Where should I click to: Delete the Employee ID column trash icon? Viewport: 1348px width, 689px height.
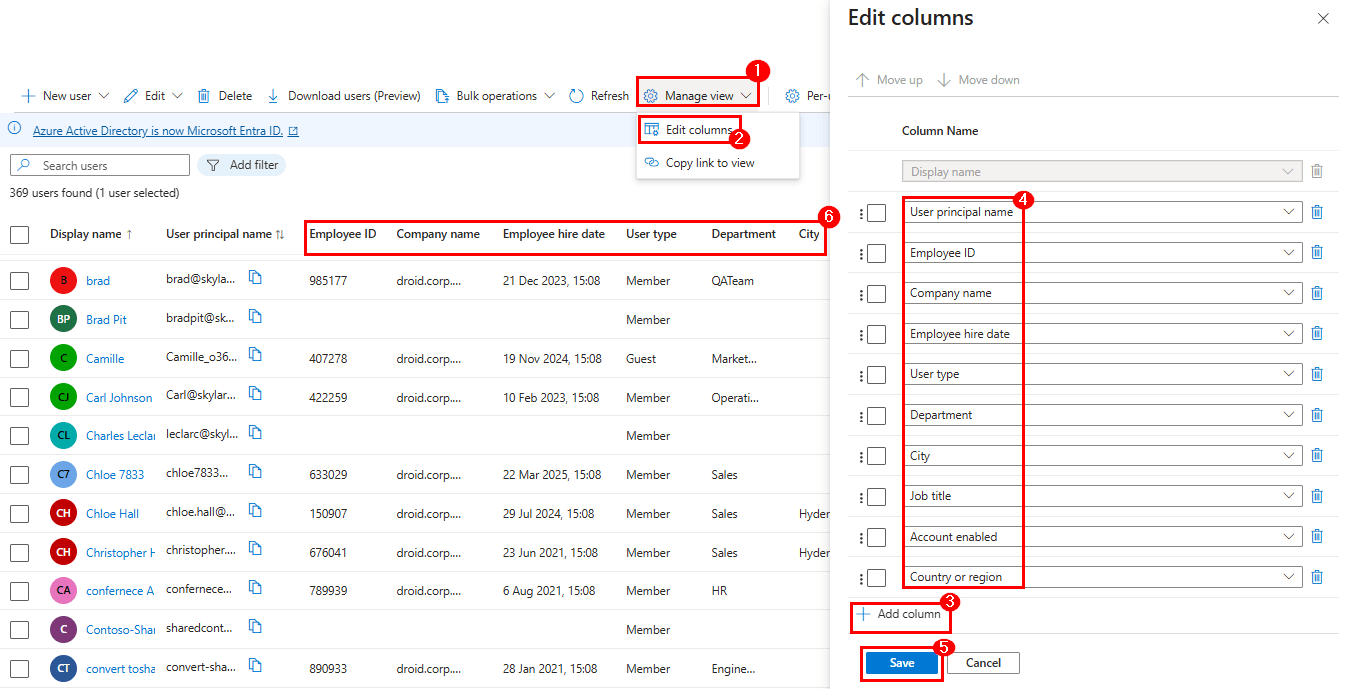tap(1317, 253)
